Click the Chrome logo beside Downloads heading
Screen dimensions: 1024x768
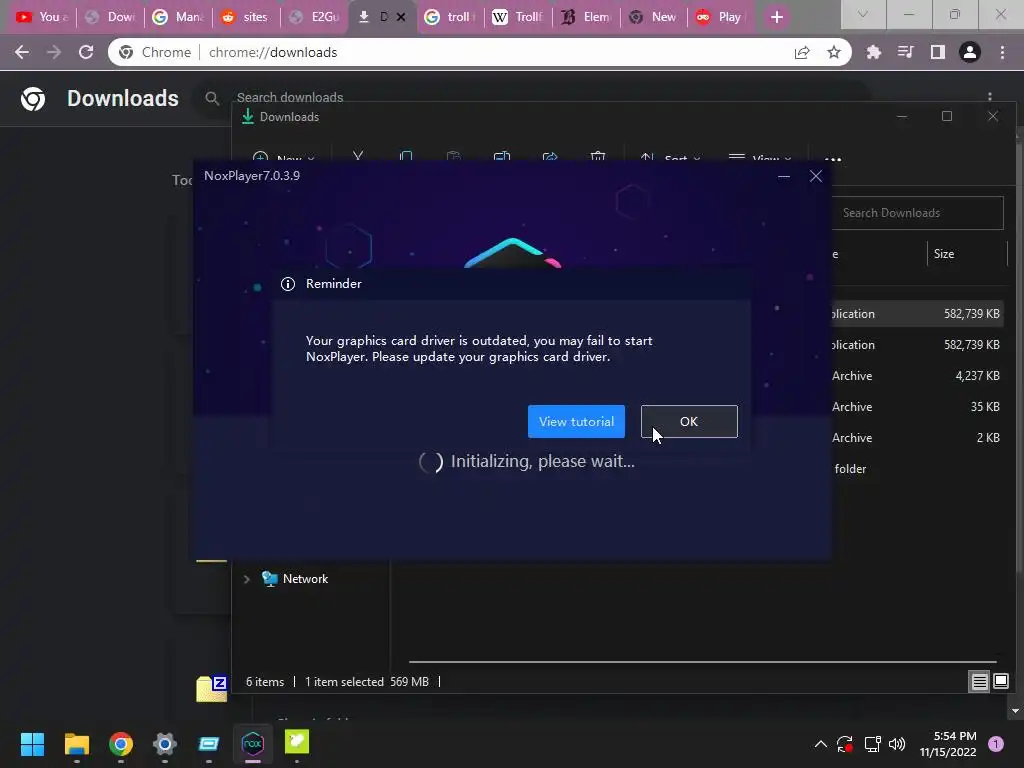33,99
